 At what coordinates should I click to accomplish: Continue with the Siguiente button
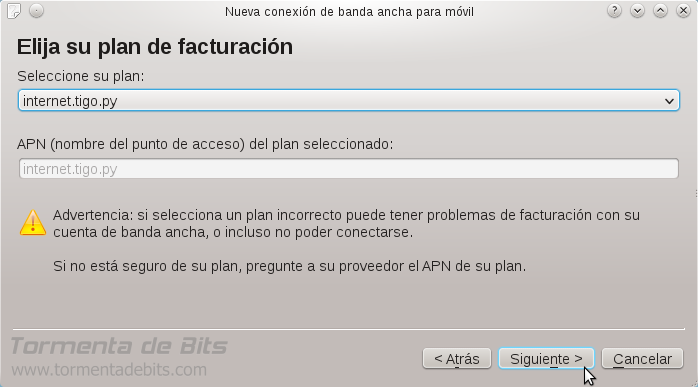click(546, 358)
